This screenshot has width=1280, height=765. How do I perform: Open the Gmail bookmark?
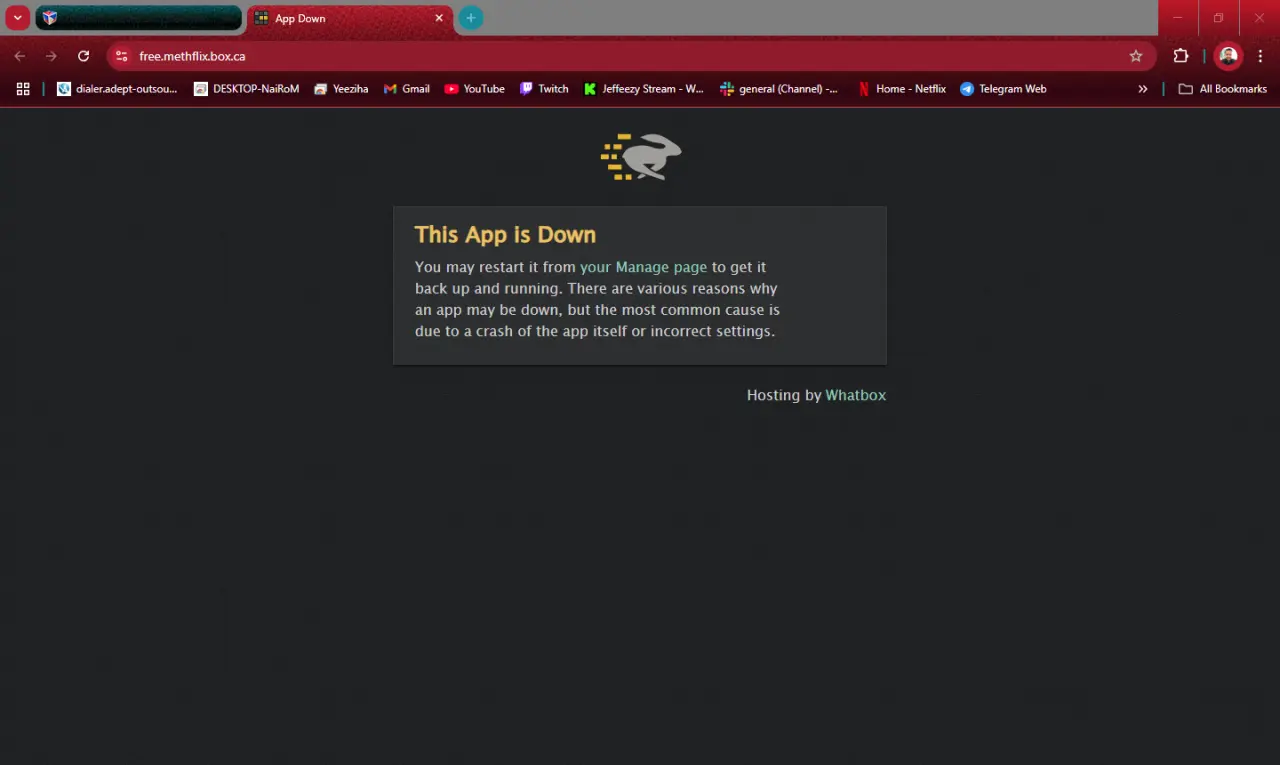(407, 89)
